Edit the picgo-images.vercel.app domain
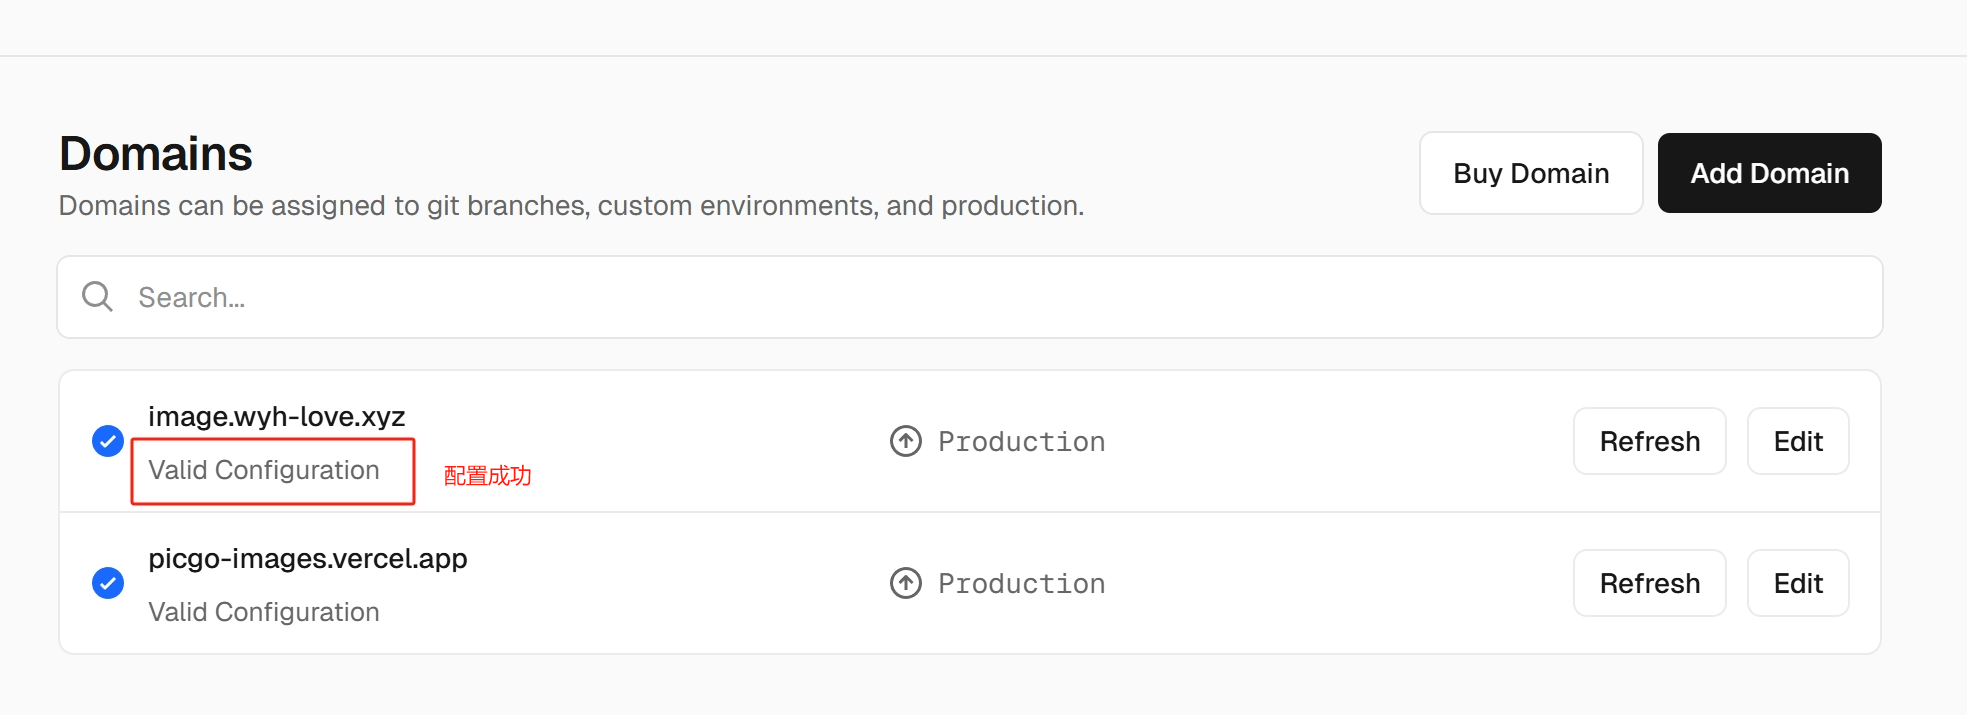Image resolution: width=1967 pixels, height=715 pixels. point(1797,583)
